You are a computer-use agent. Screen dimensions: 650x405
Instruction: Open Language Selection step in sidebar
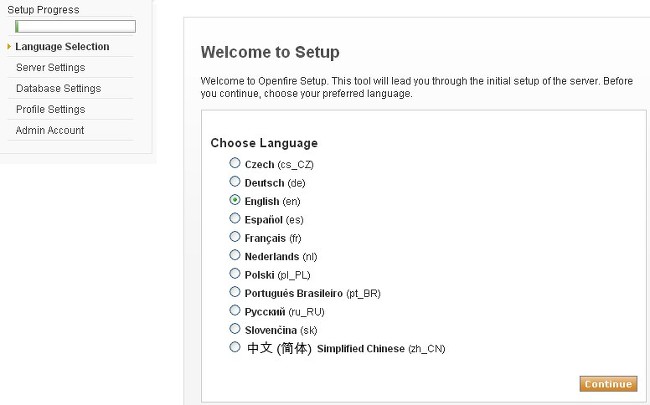(62, 46)
